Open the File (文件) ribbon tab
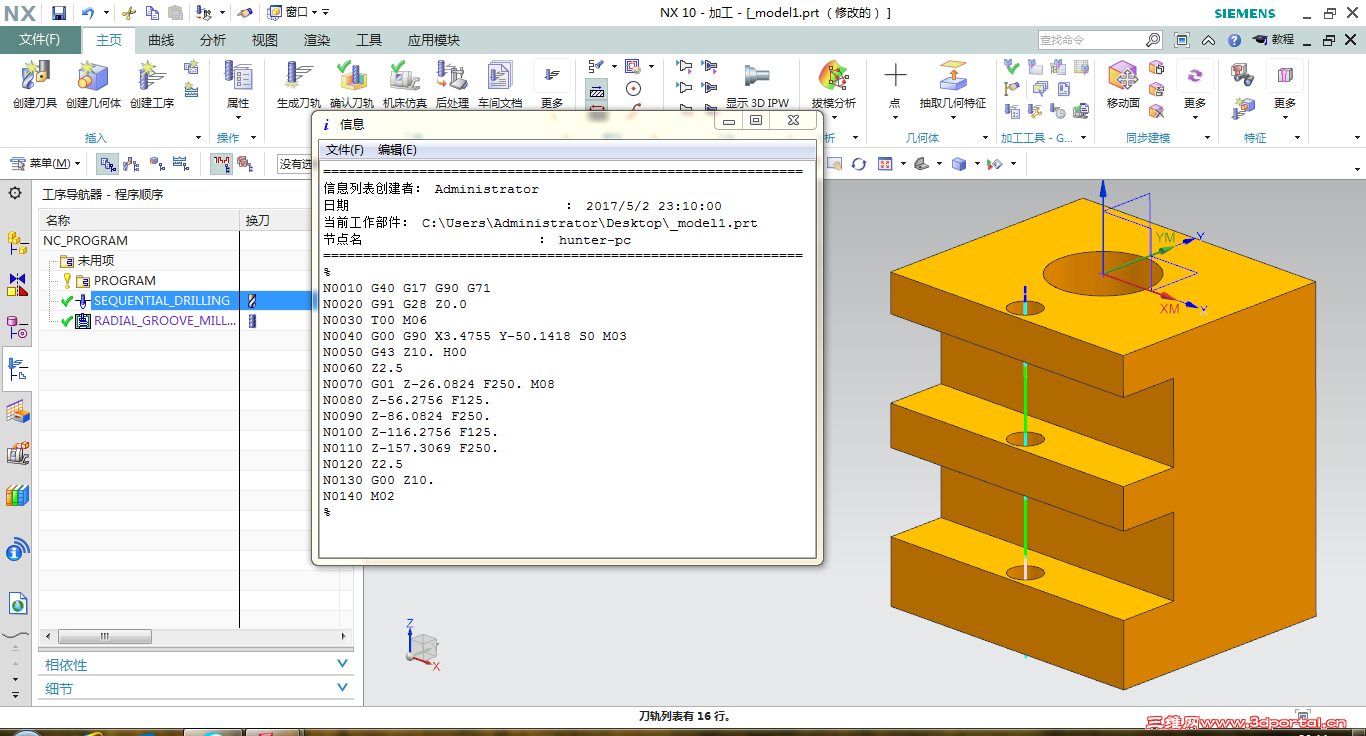The width and height of the screenshot is (1366, 736). tap(40, 40)
